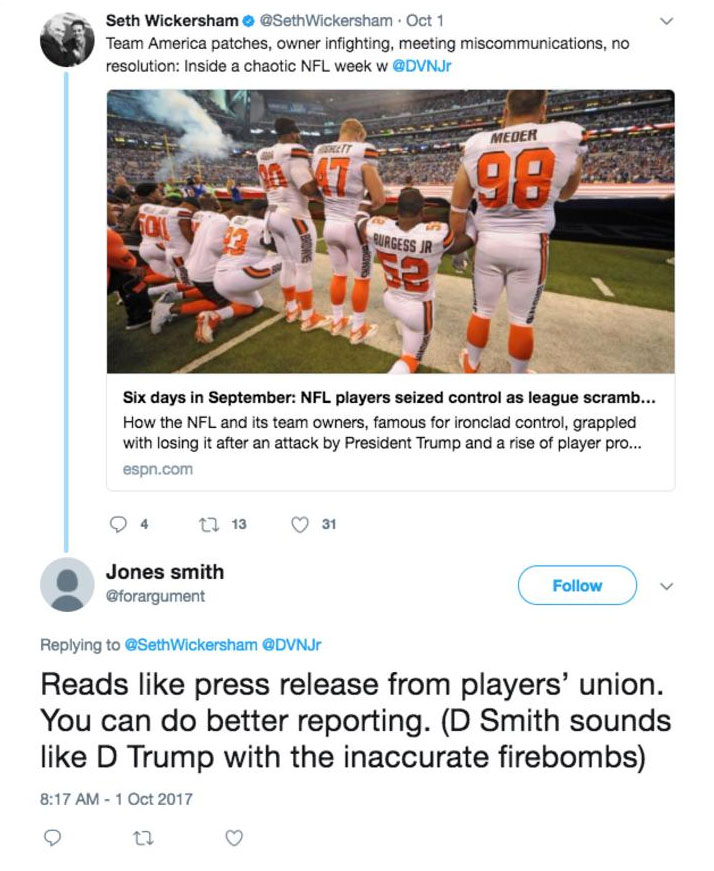This screenshot has height=871, width=714.
Task: Reply to Seth Wickersham's tweet
Action: pyautogui.click(x=116, y=523)
